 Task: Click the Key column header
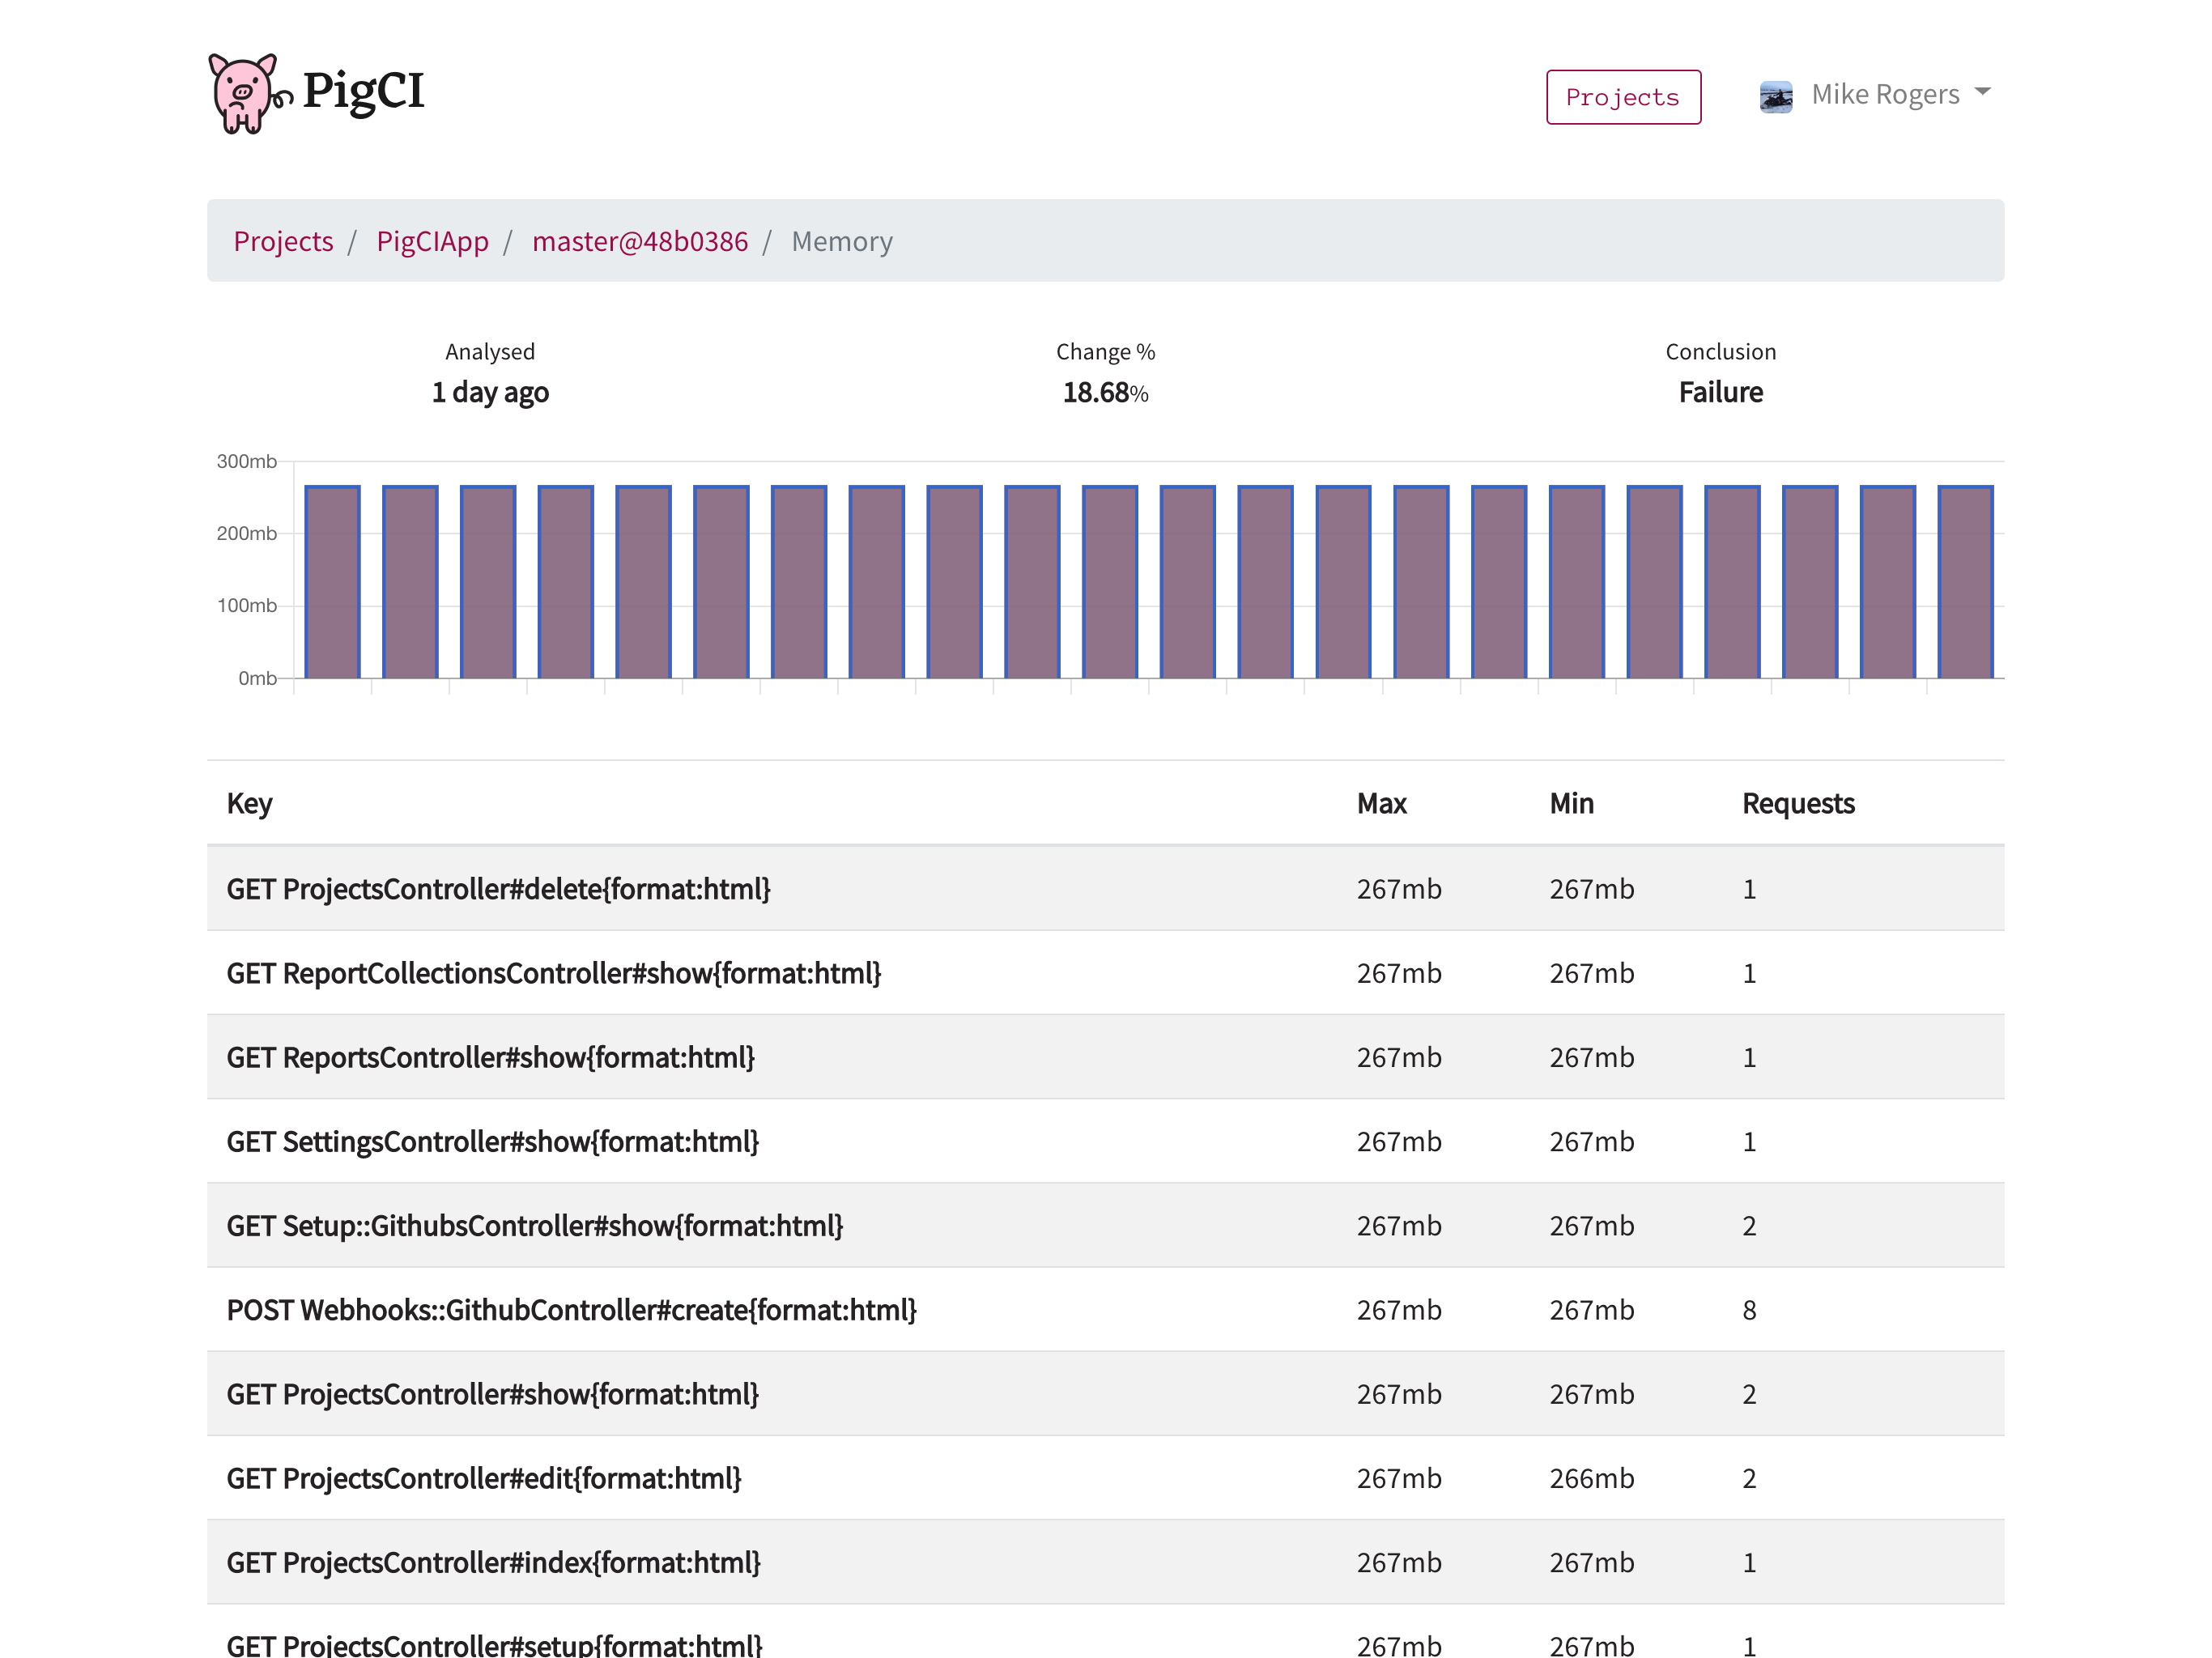[x=249, y=803]
